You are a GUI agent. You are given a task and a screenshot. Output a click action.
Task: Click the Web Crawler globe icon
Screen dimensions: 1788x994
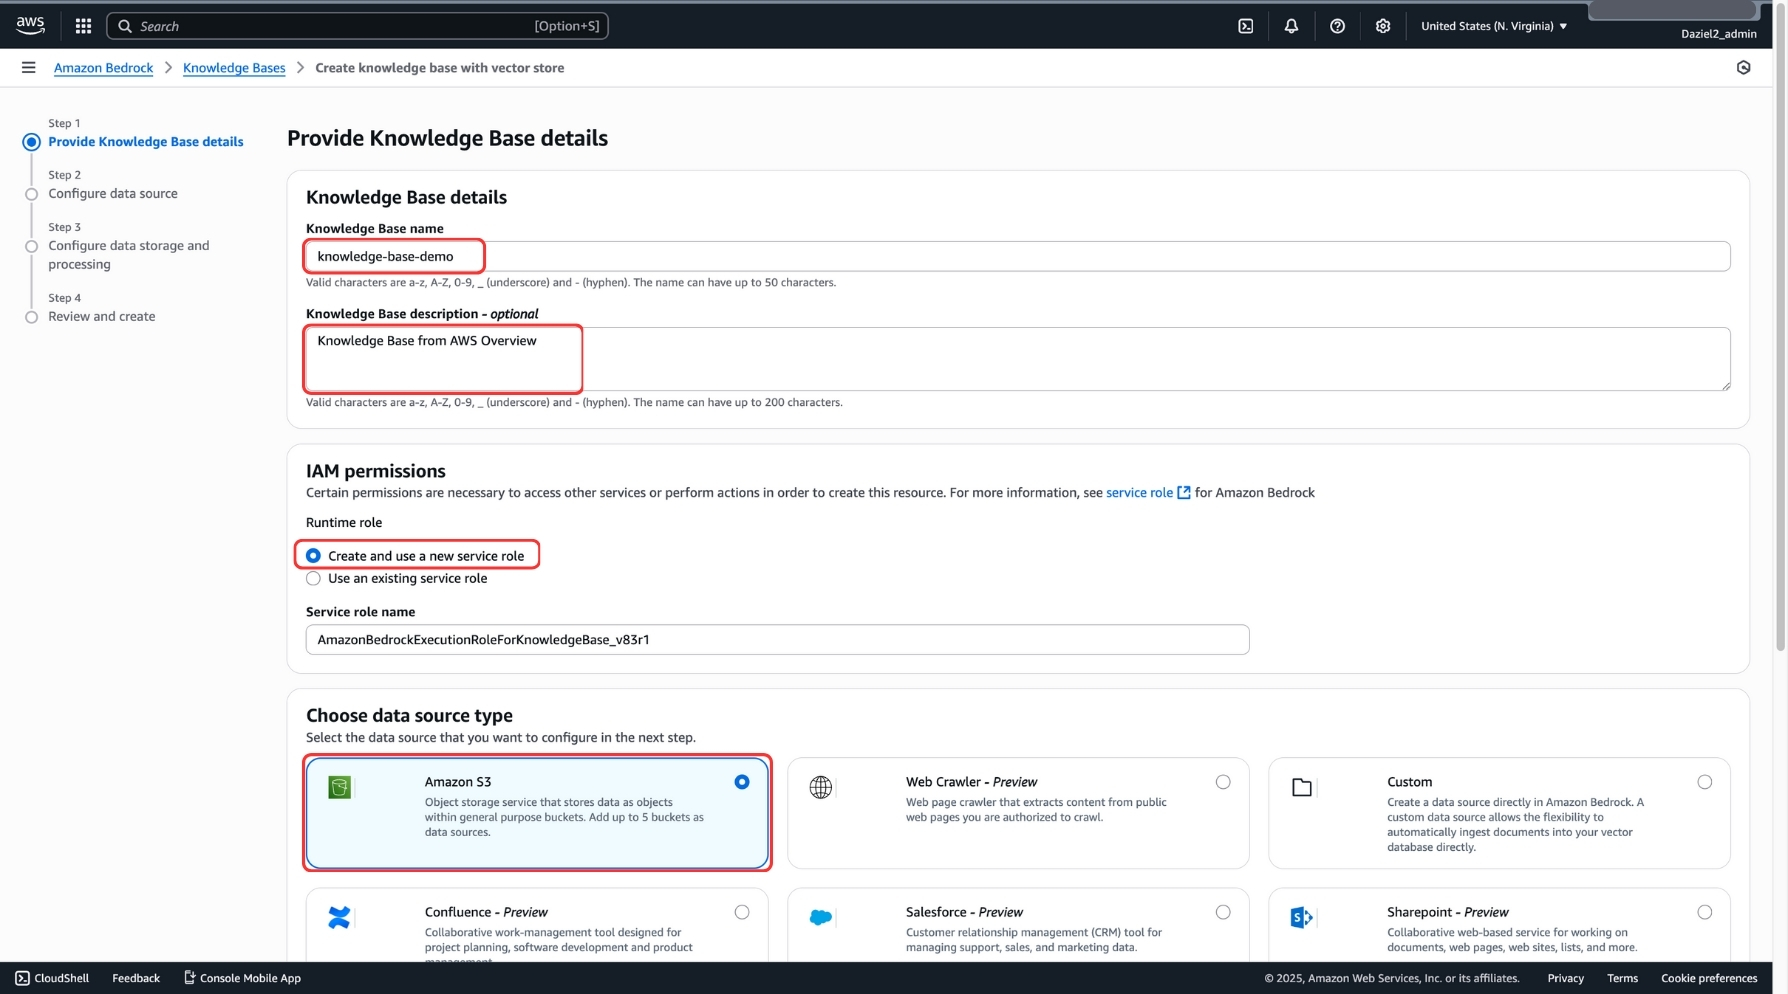(821, 787)
